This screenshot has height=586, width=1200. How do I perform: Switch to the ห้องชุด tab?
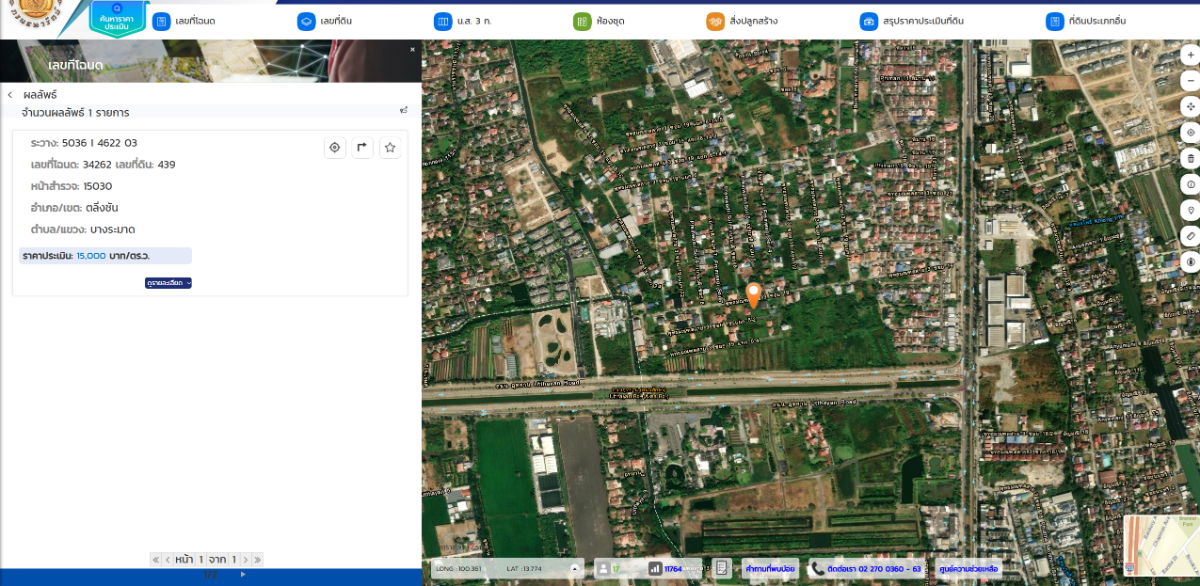599,21
